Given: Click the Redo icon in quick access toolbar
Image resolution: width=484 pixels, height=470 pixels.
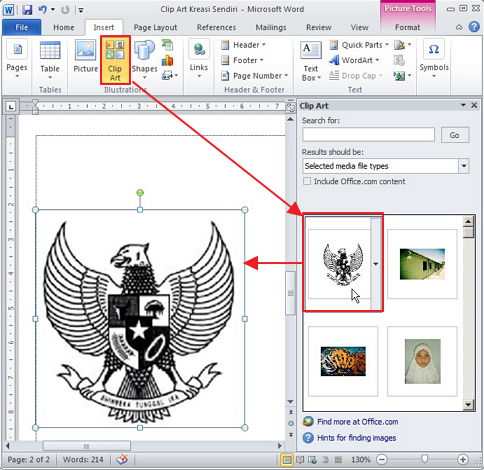Looking at the screenshot, I should coord(65,10).
